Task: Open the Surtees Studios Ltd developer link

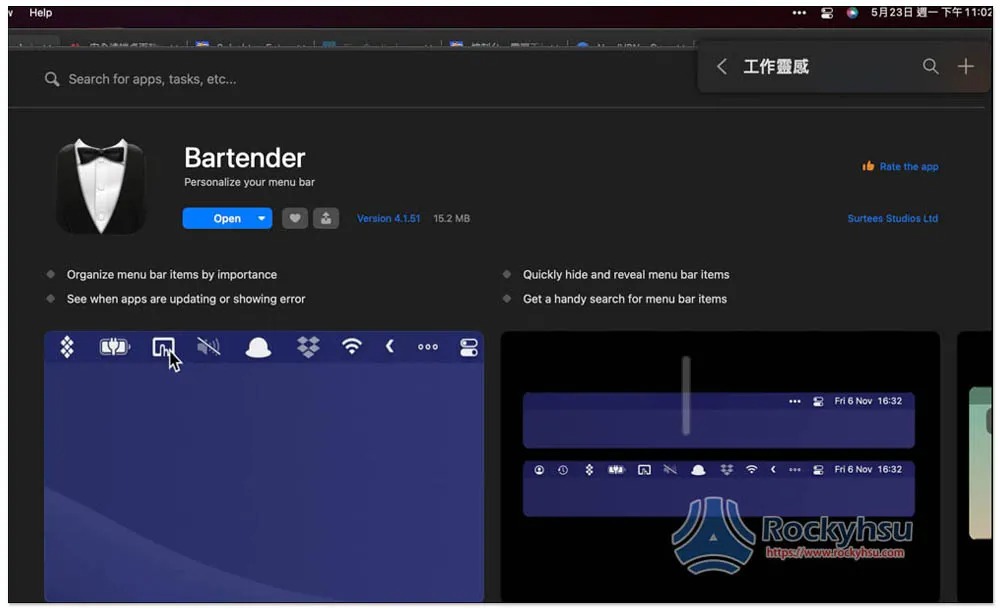Action: pos(892,218)
